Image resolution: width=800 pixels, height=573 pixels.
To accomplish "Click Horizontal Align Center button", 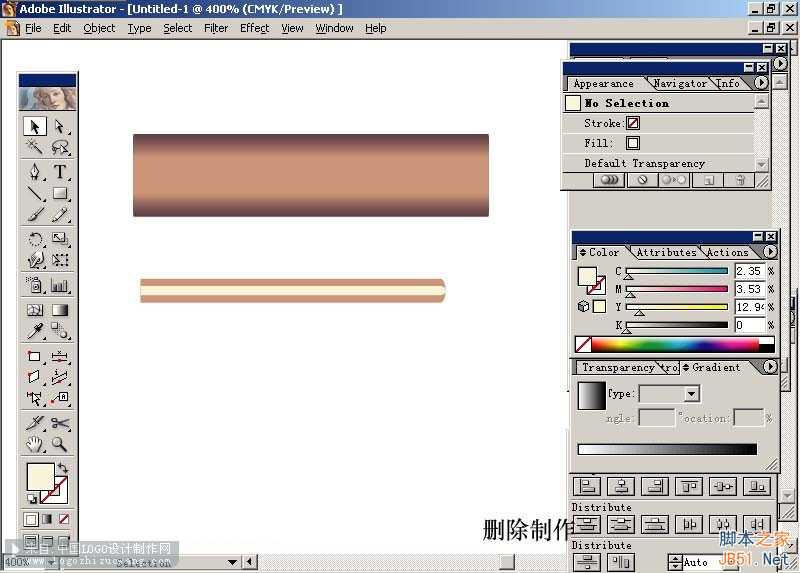I will (x=621, y=486).
